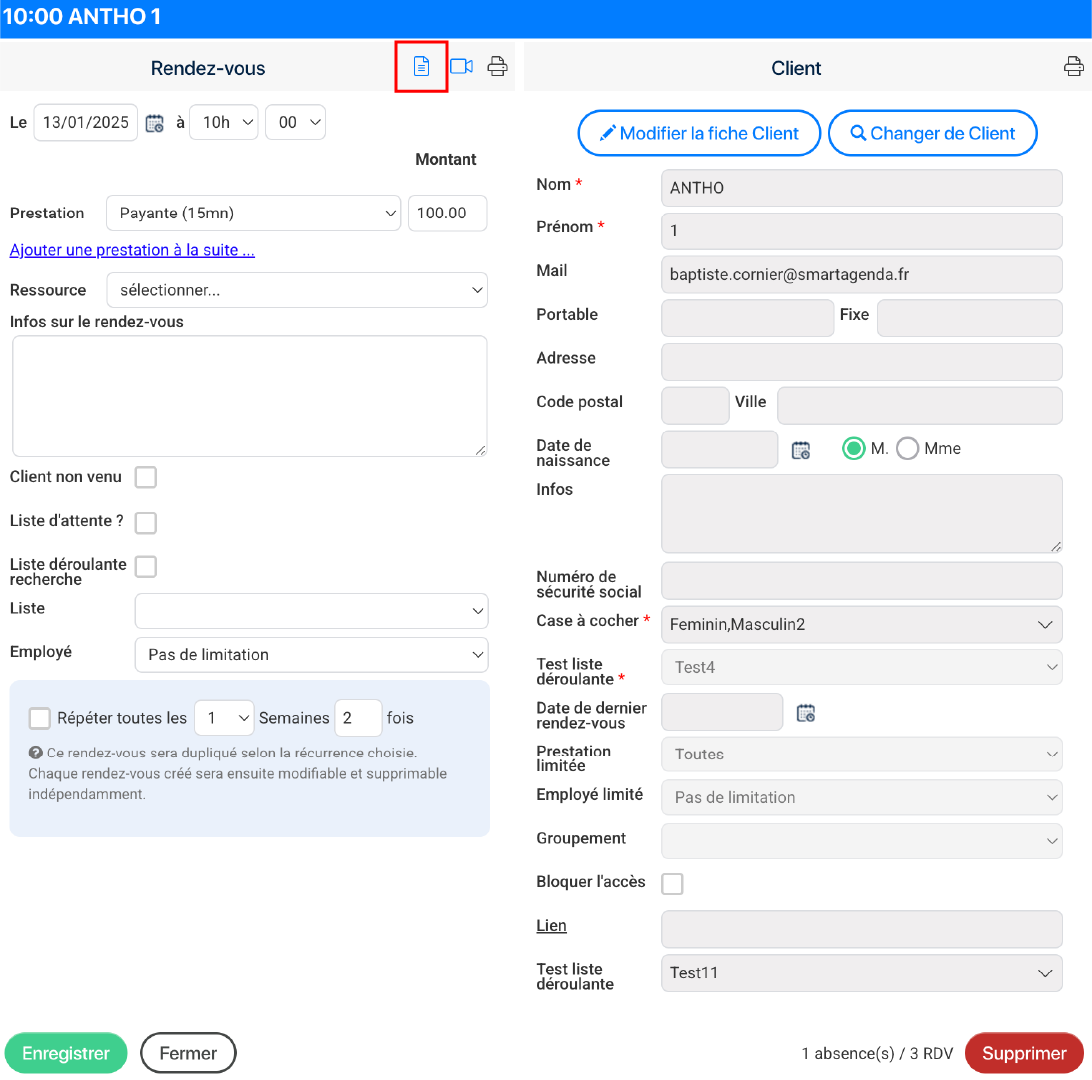The width and height of the screenshot is (1092, 1080).
Task: Open calendar icon for Date de dernier rendez-vous
Action: pos(806,713)
